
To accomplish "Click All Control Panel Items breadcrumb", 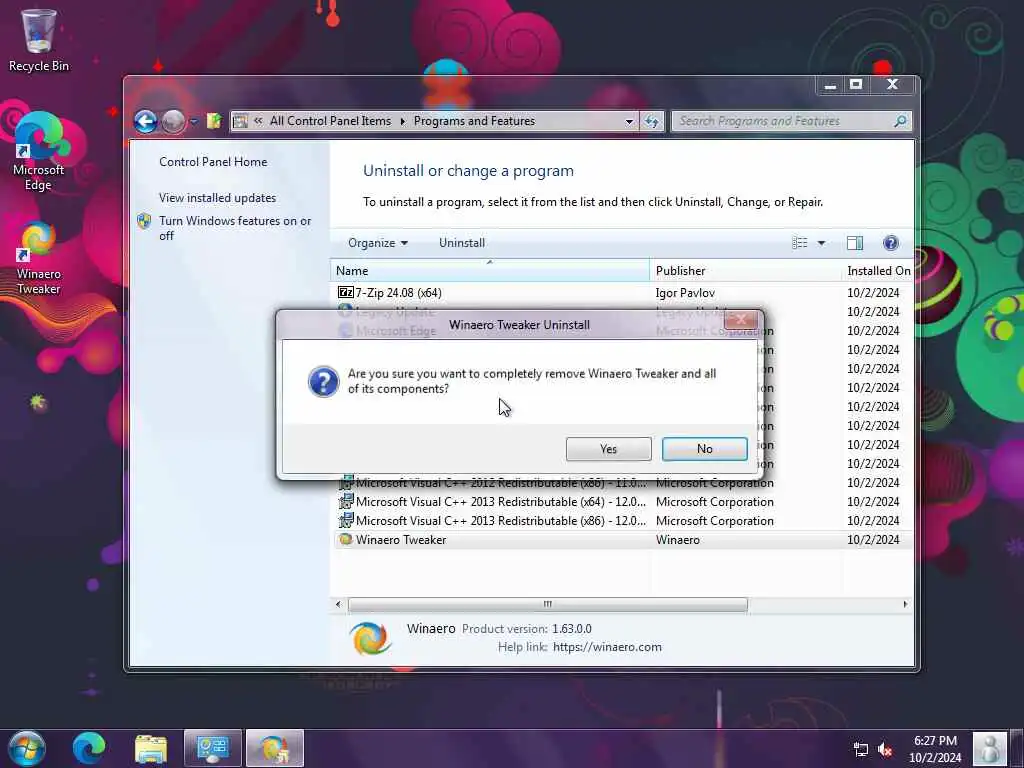I will click(330, 121).
